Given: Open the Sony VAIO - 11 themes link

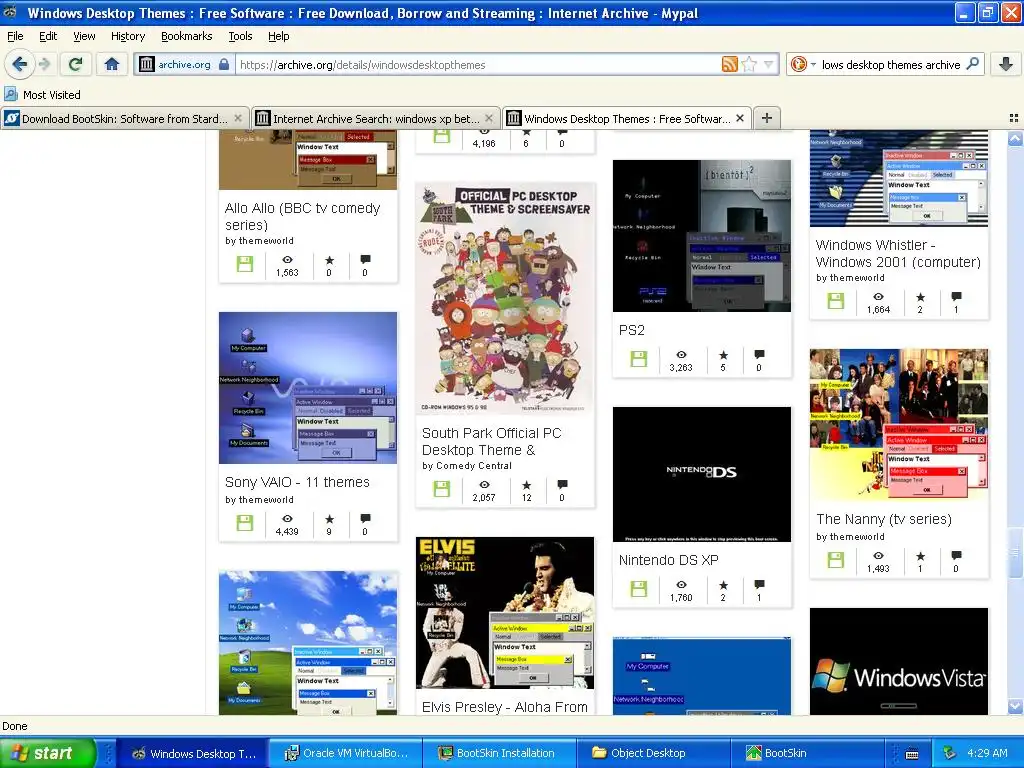Looking at the screenshot, I should click(297, 482).
